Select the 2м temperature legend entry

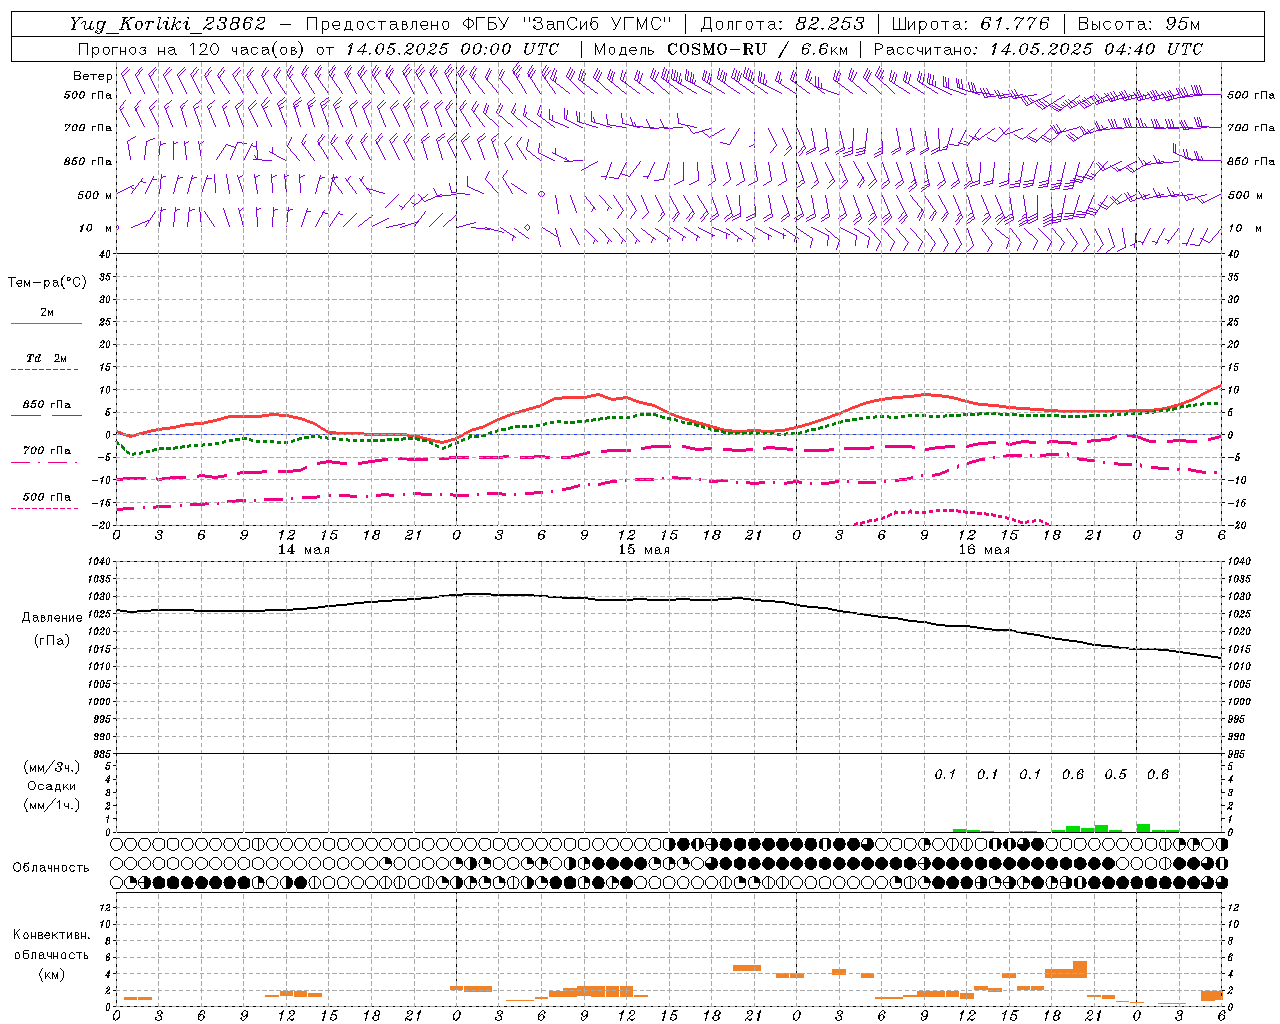(47, 313)
